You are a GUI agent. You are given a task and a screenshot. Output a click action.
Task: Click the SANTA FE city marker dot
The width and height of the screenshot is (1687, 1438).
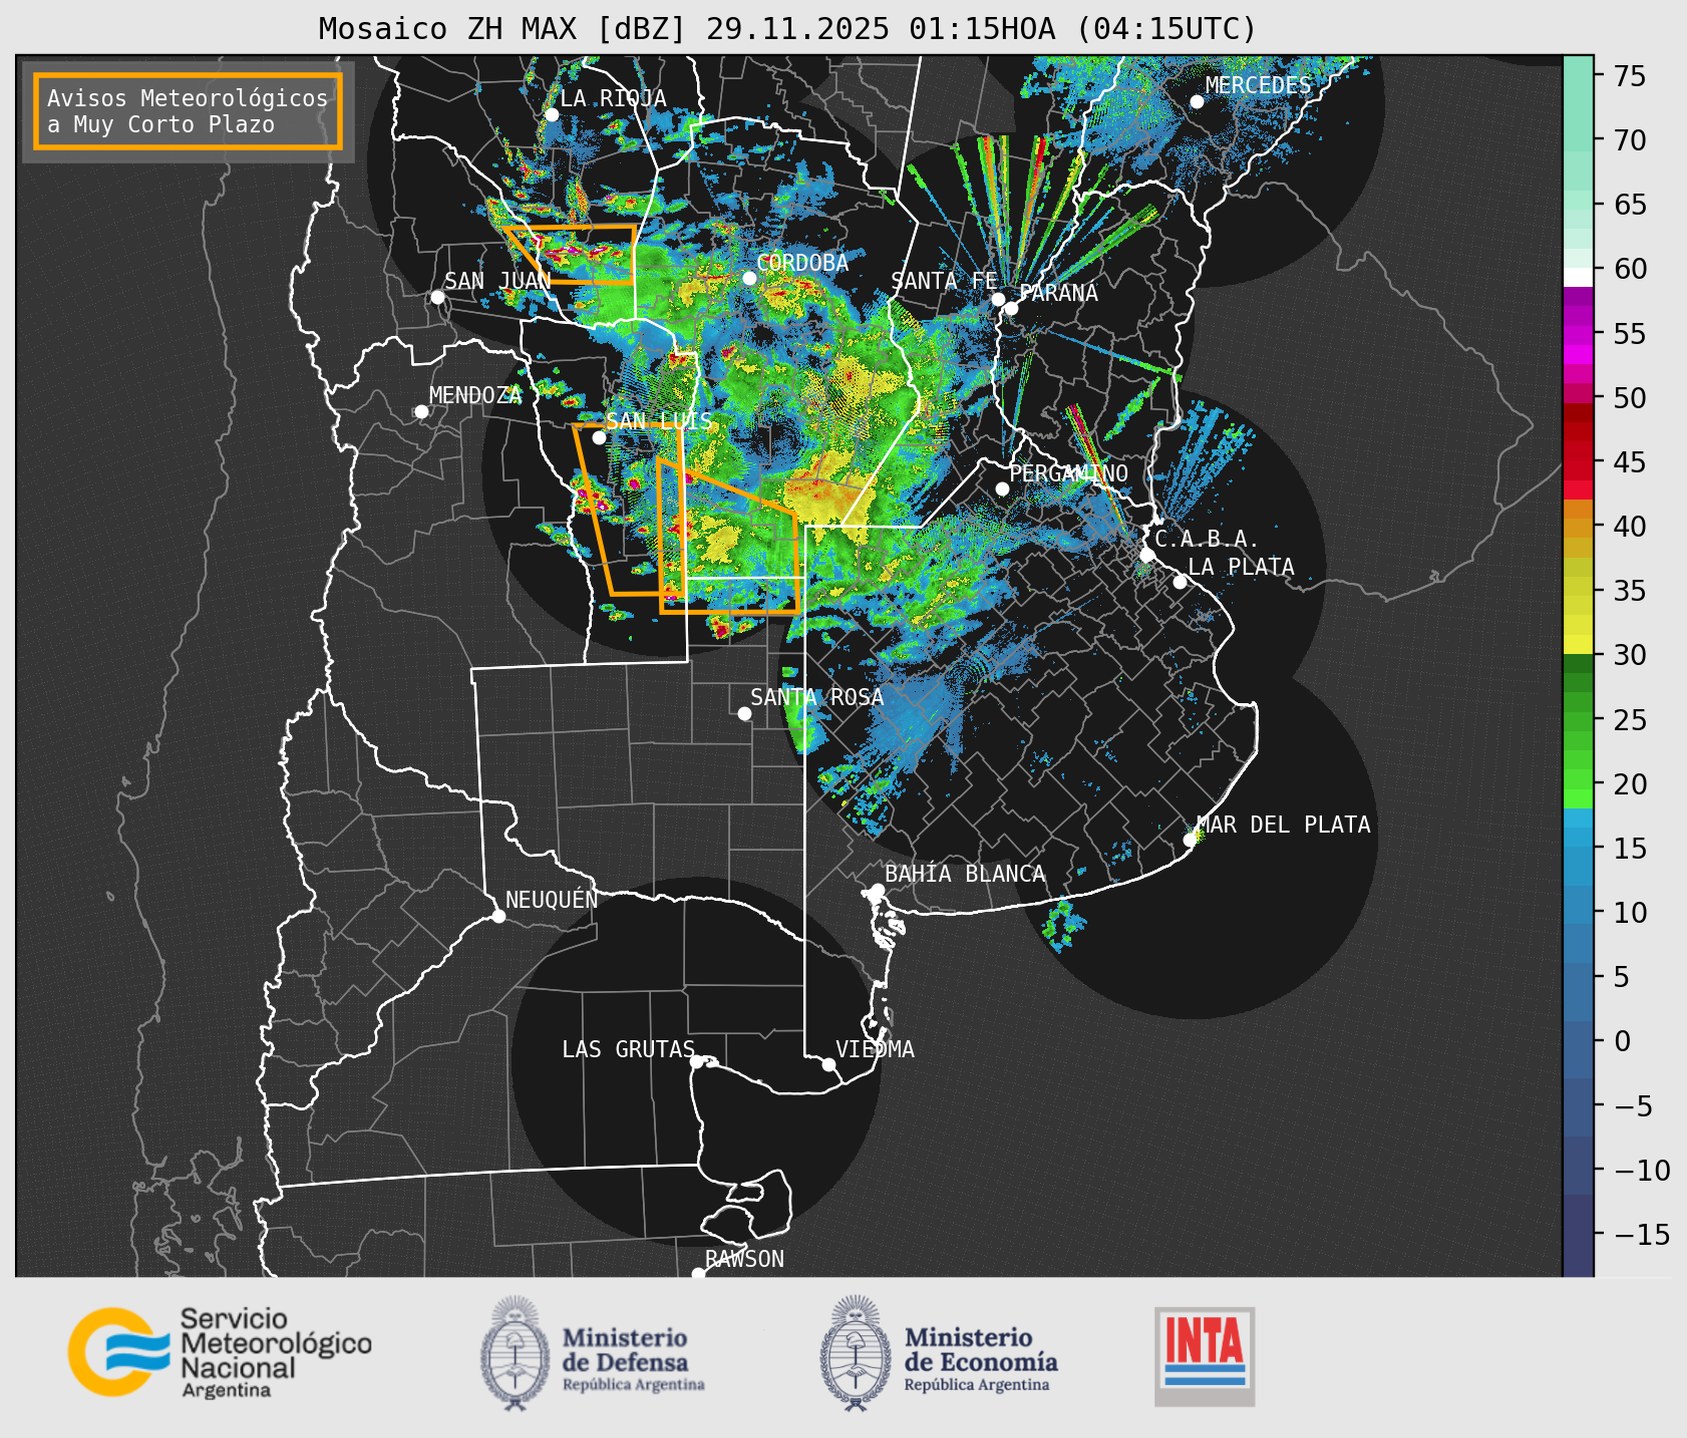pos(998,299)
